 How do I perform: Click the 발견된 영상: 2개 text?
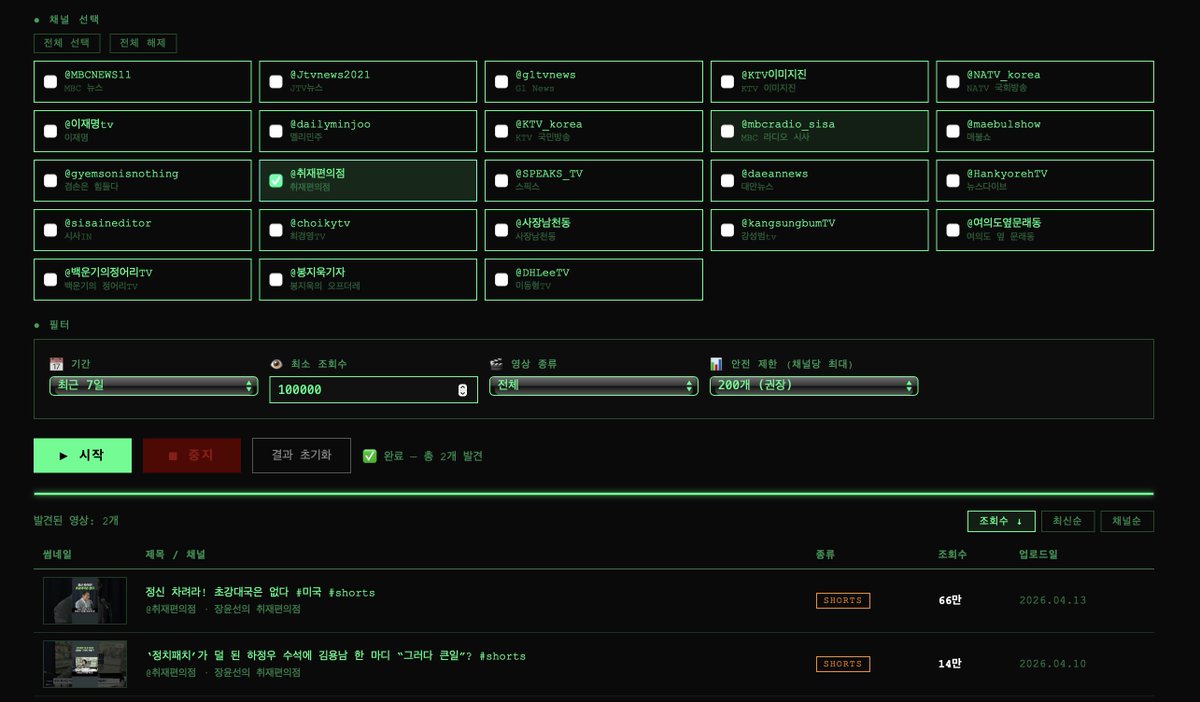click(76, 521)
